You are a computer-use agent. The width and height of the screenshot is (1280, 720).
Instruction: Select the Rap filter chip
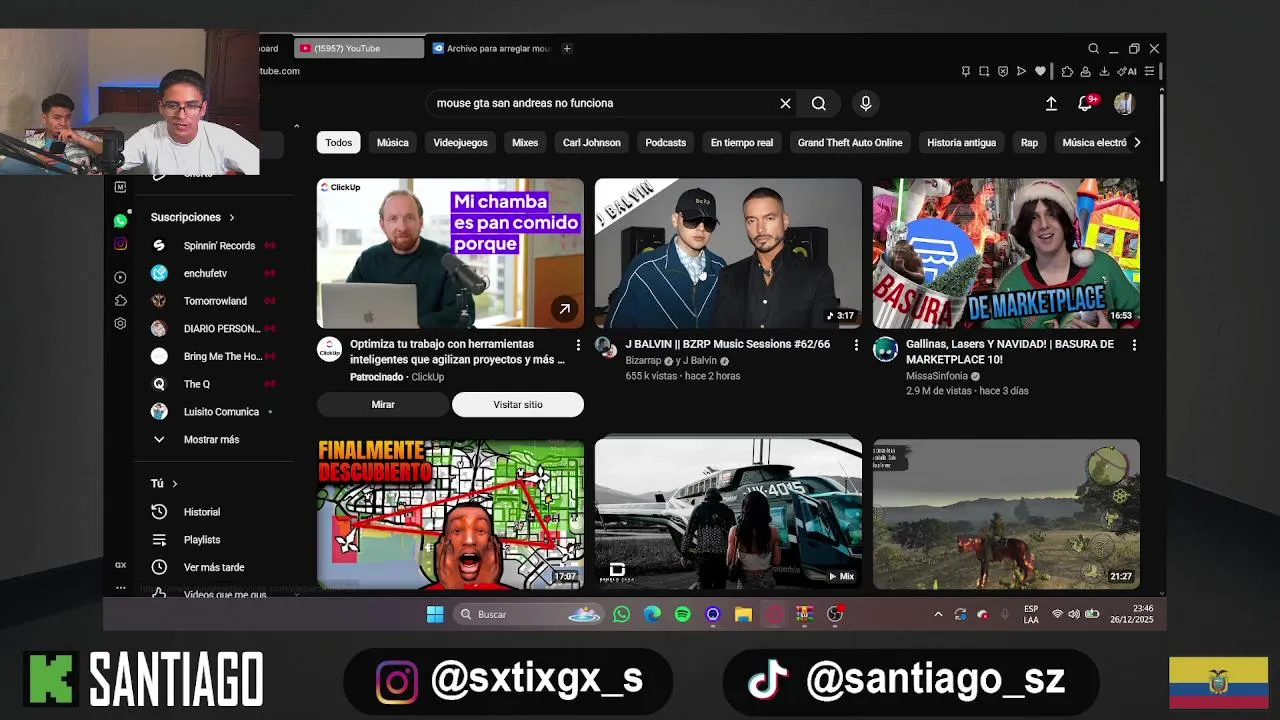coord(1029,143)
